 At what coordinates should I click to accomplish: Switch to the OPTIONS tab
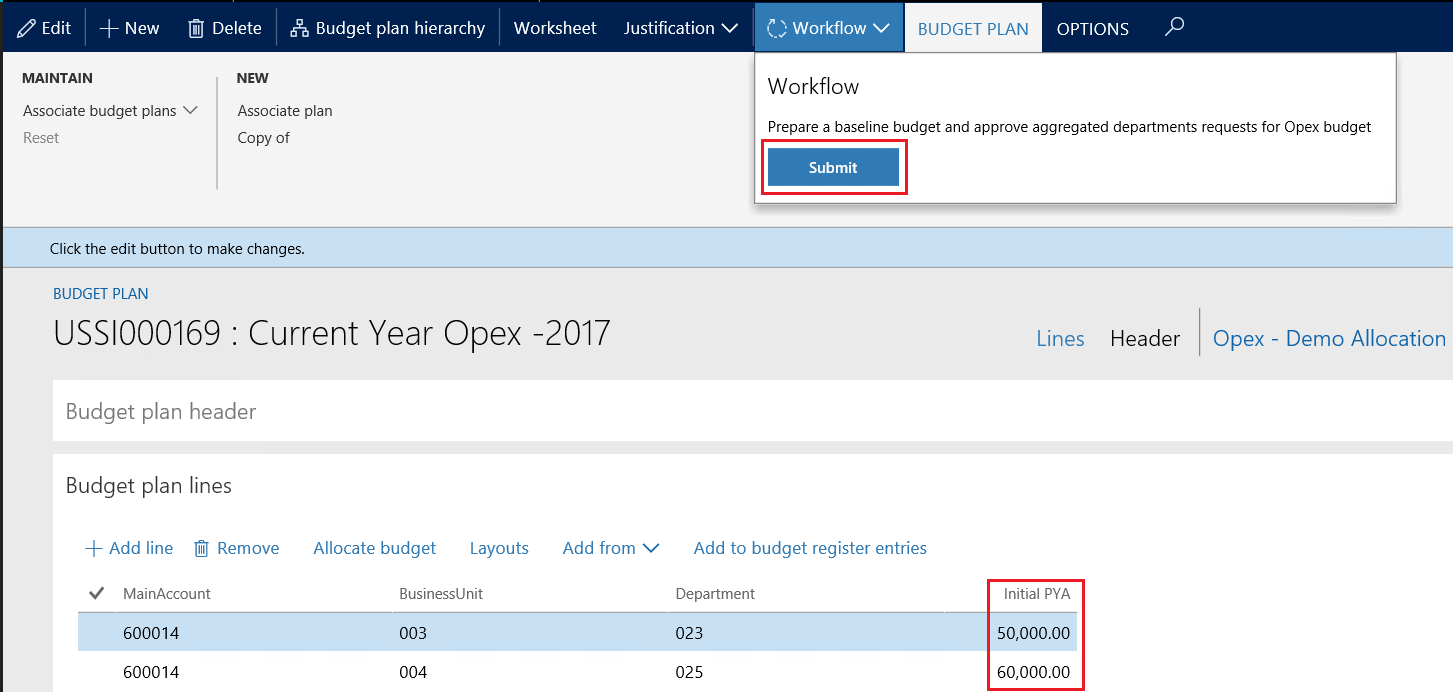click(1092, 27)
